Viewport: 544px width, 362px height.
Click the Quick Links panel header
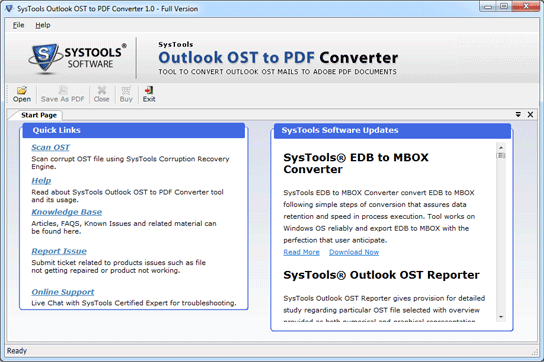pyautogui.click(x=134, y=131)
